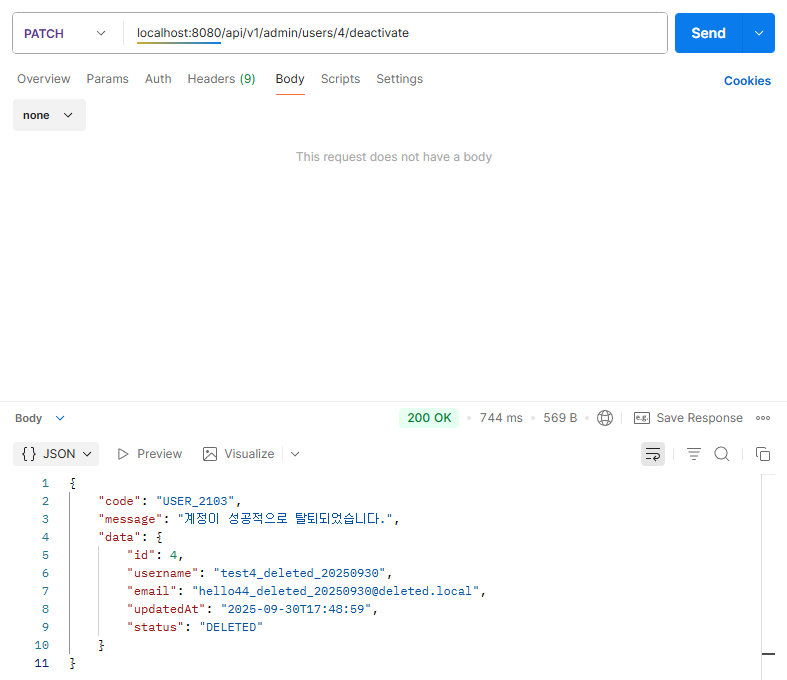This screenshot has height=680, width=787.
Task: Click the "test4_deleted_20250930" username value
Action: (299, 573)
